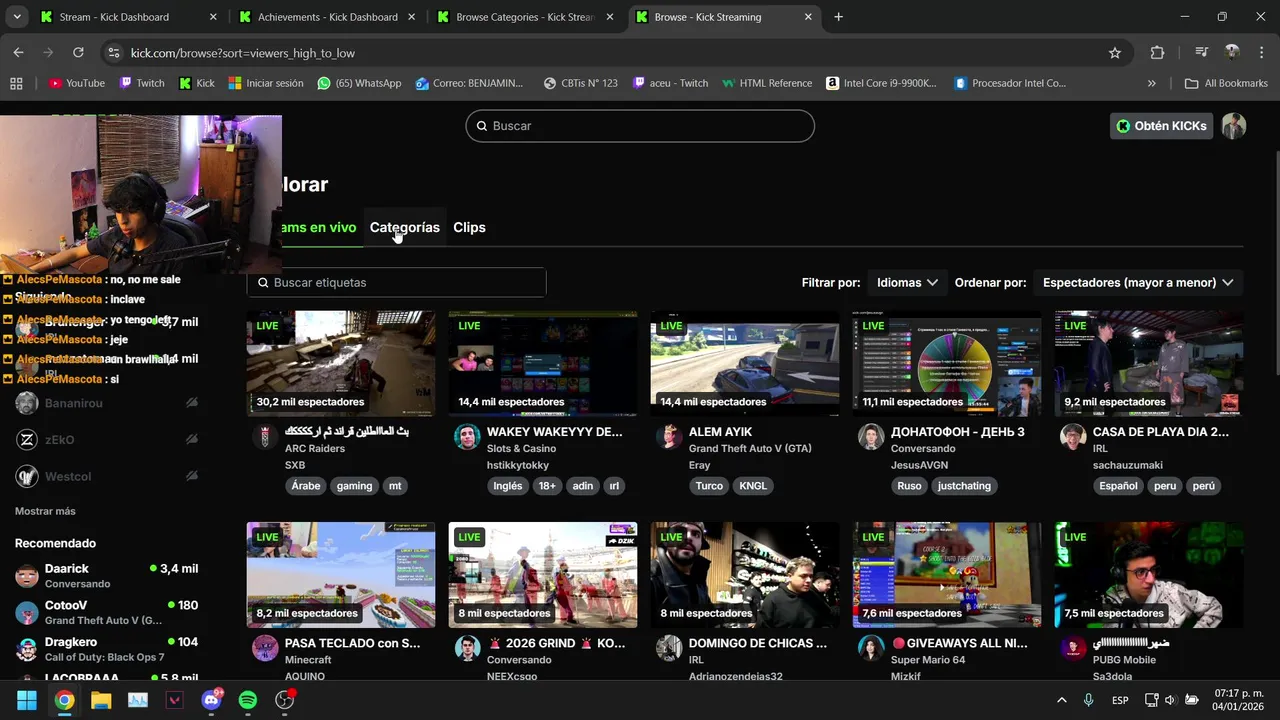Open the WAKEY WAKEYYY stream thumbnail
Viewport: 1280px width, 720px height.
coord(543,363)
